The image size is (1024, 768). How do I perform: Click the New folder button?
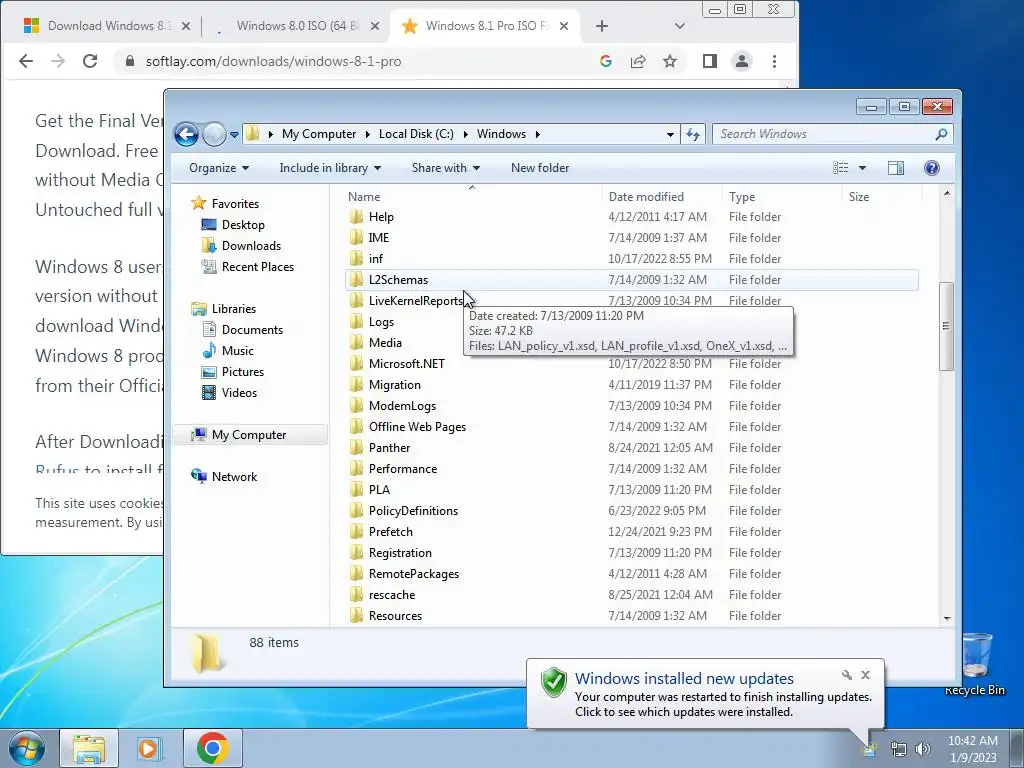(x=540, y=168)
